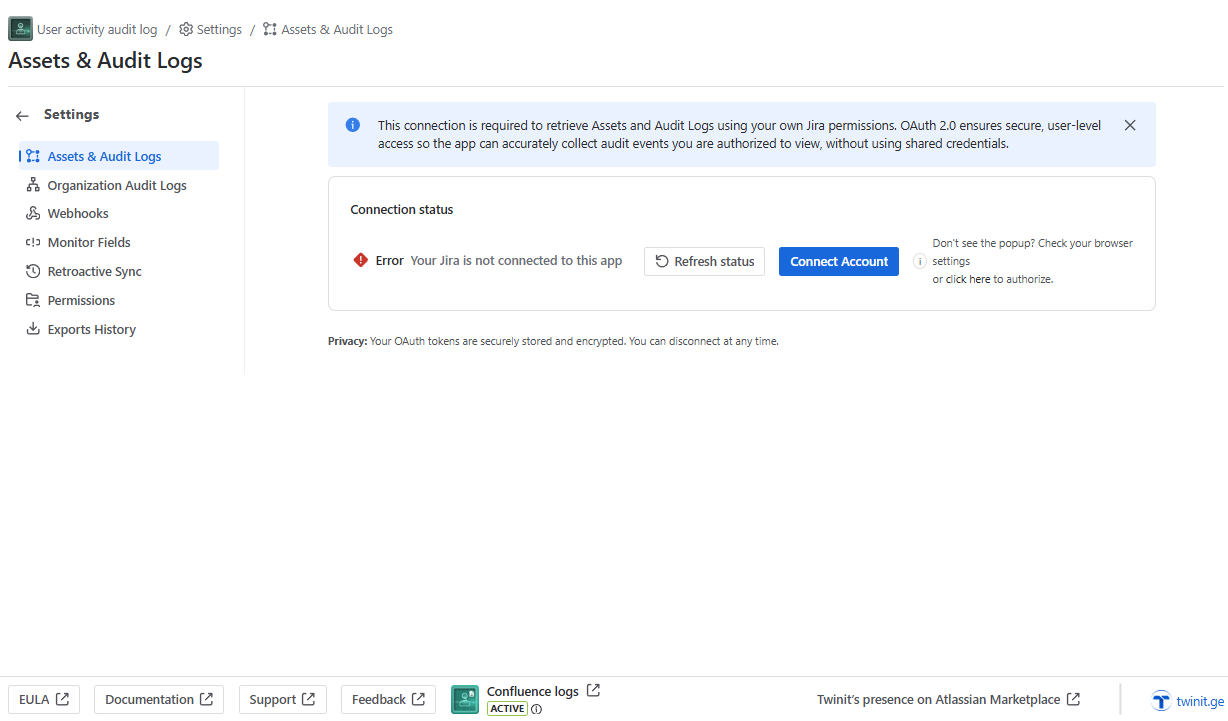Image resolution: width=1228 pixels, height=721 pixels.
Task: Click the Refresh status button
Action: [x=704, y=262]
